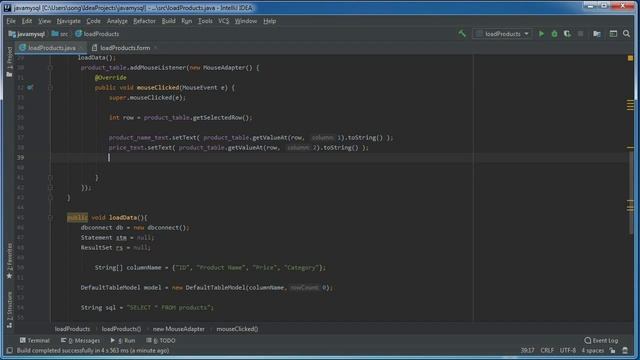Open the VCS menu
Screen dimensions: 640x360
(223, 21)
